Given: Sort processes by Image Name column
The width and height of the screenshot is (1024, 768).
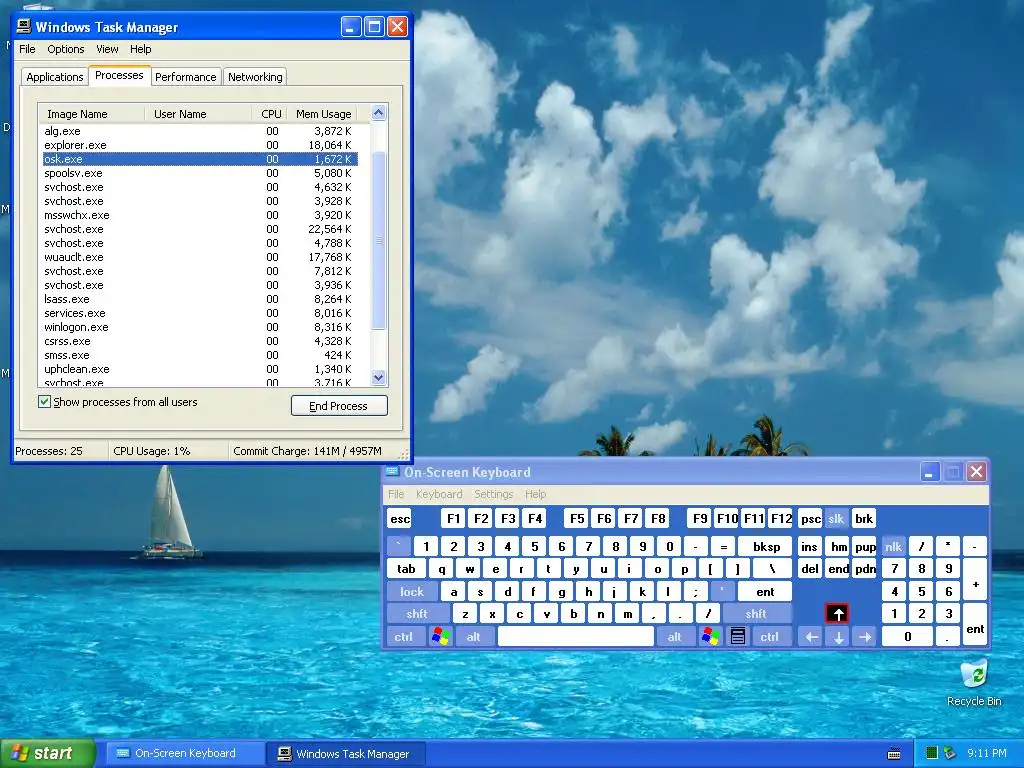Looking at the screenshot, I should (x=91, y=114).
